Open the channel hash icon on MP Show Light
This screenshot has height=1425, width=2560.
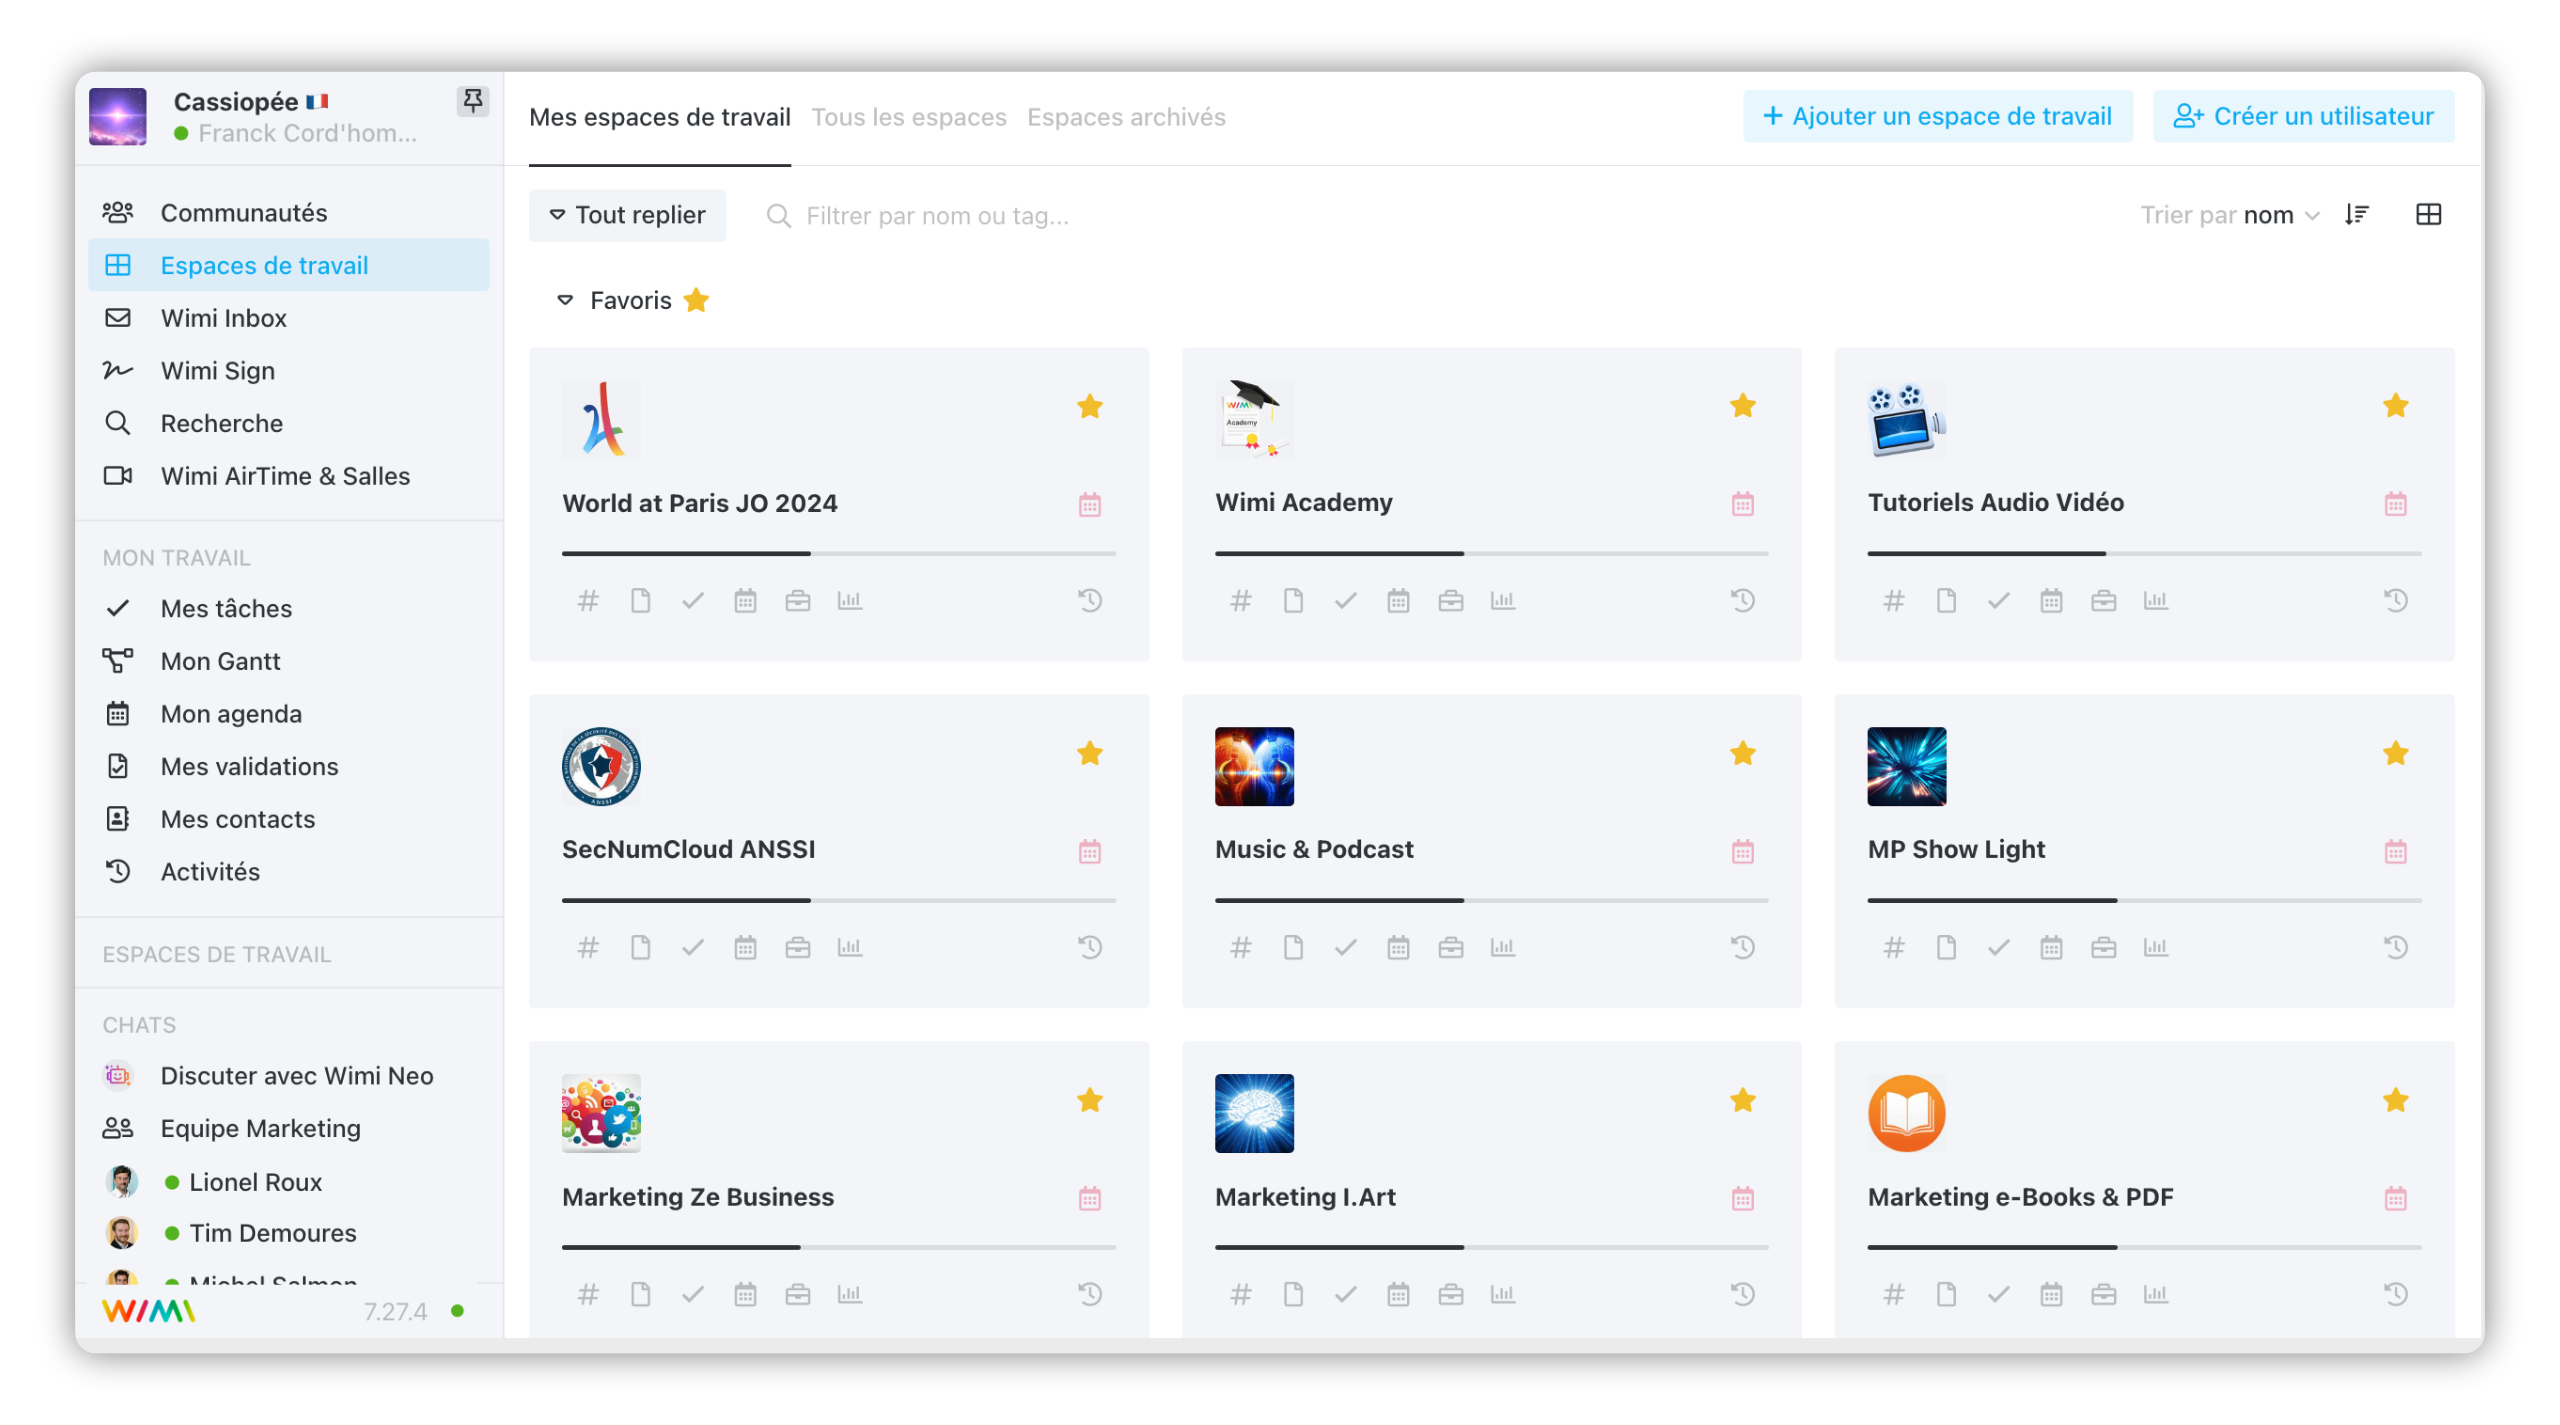(1893, 947)
